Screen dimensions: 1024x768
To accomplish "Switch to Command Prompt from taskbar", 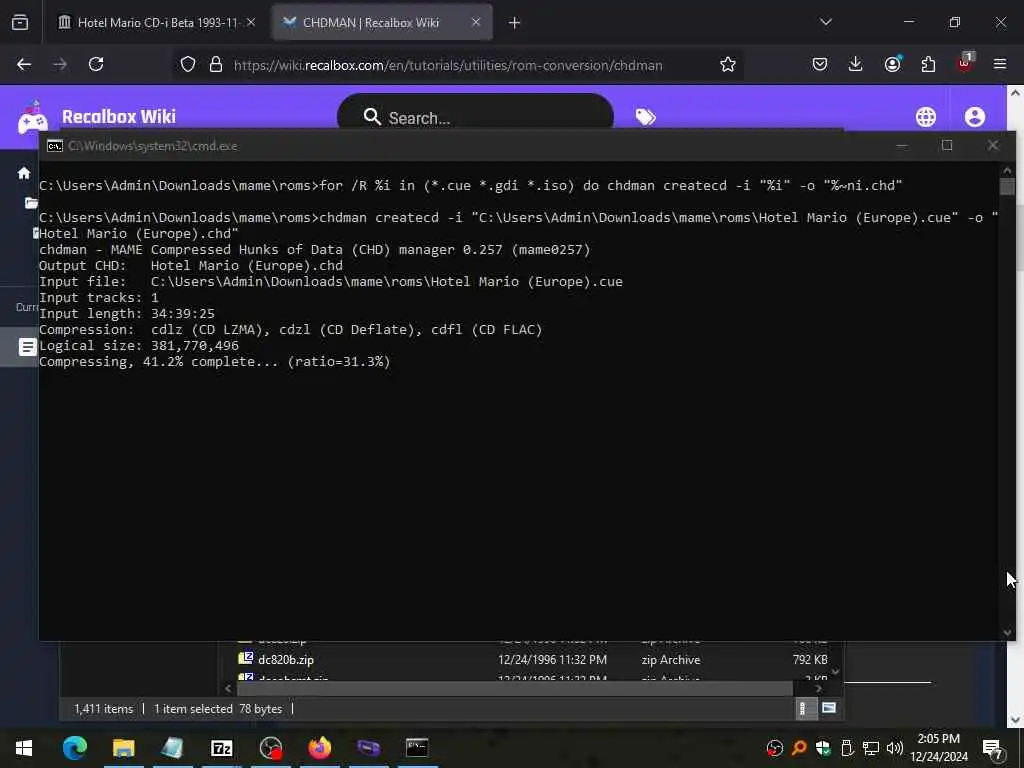I will pyautogui.click(x=417, y=747).
